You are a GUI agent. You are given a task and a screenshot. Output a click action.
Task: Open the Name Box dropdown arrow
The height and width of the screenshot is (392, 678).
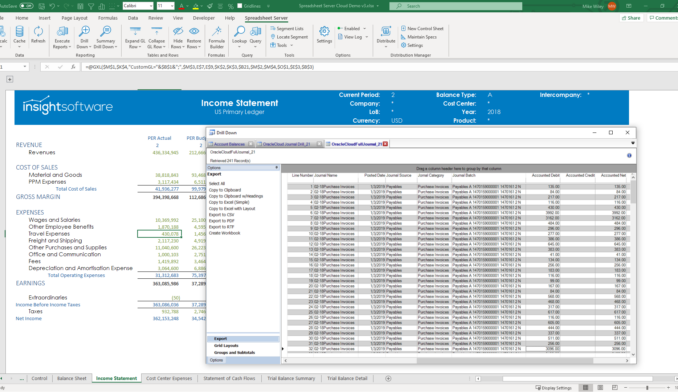tap(25, 67)
